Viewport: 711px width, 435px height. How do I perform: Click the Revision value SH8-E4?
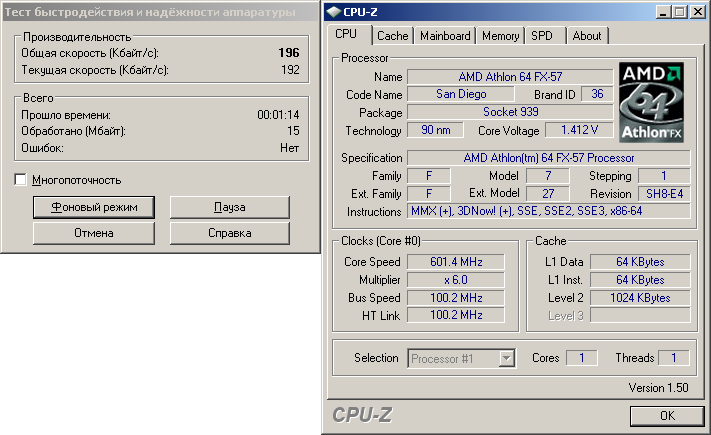pos(664,194)
